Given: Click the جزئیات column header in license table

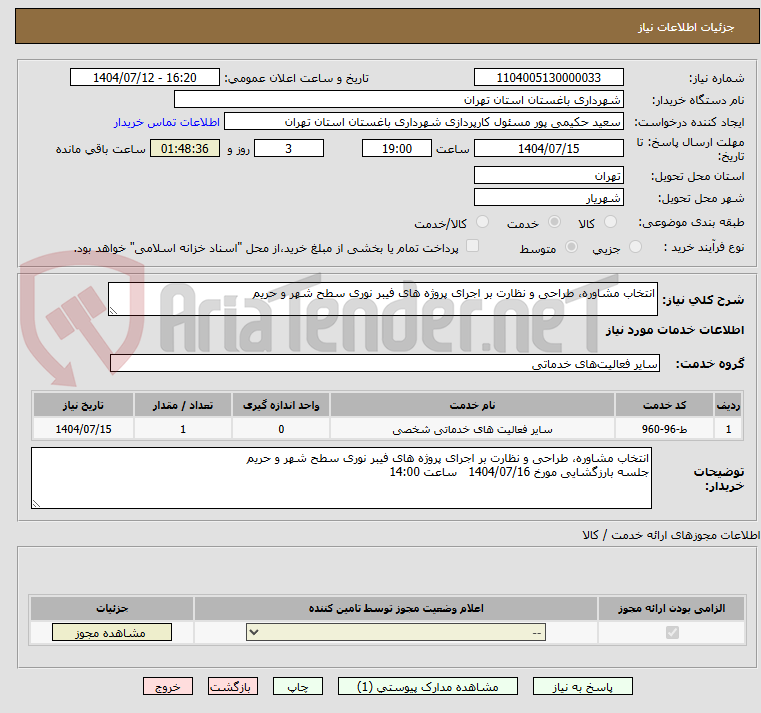Looking at the screenshot, I should (112, 608).
